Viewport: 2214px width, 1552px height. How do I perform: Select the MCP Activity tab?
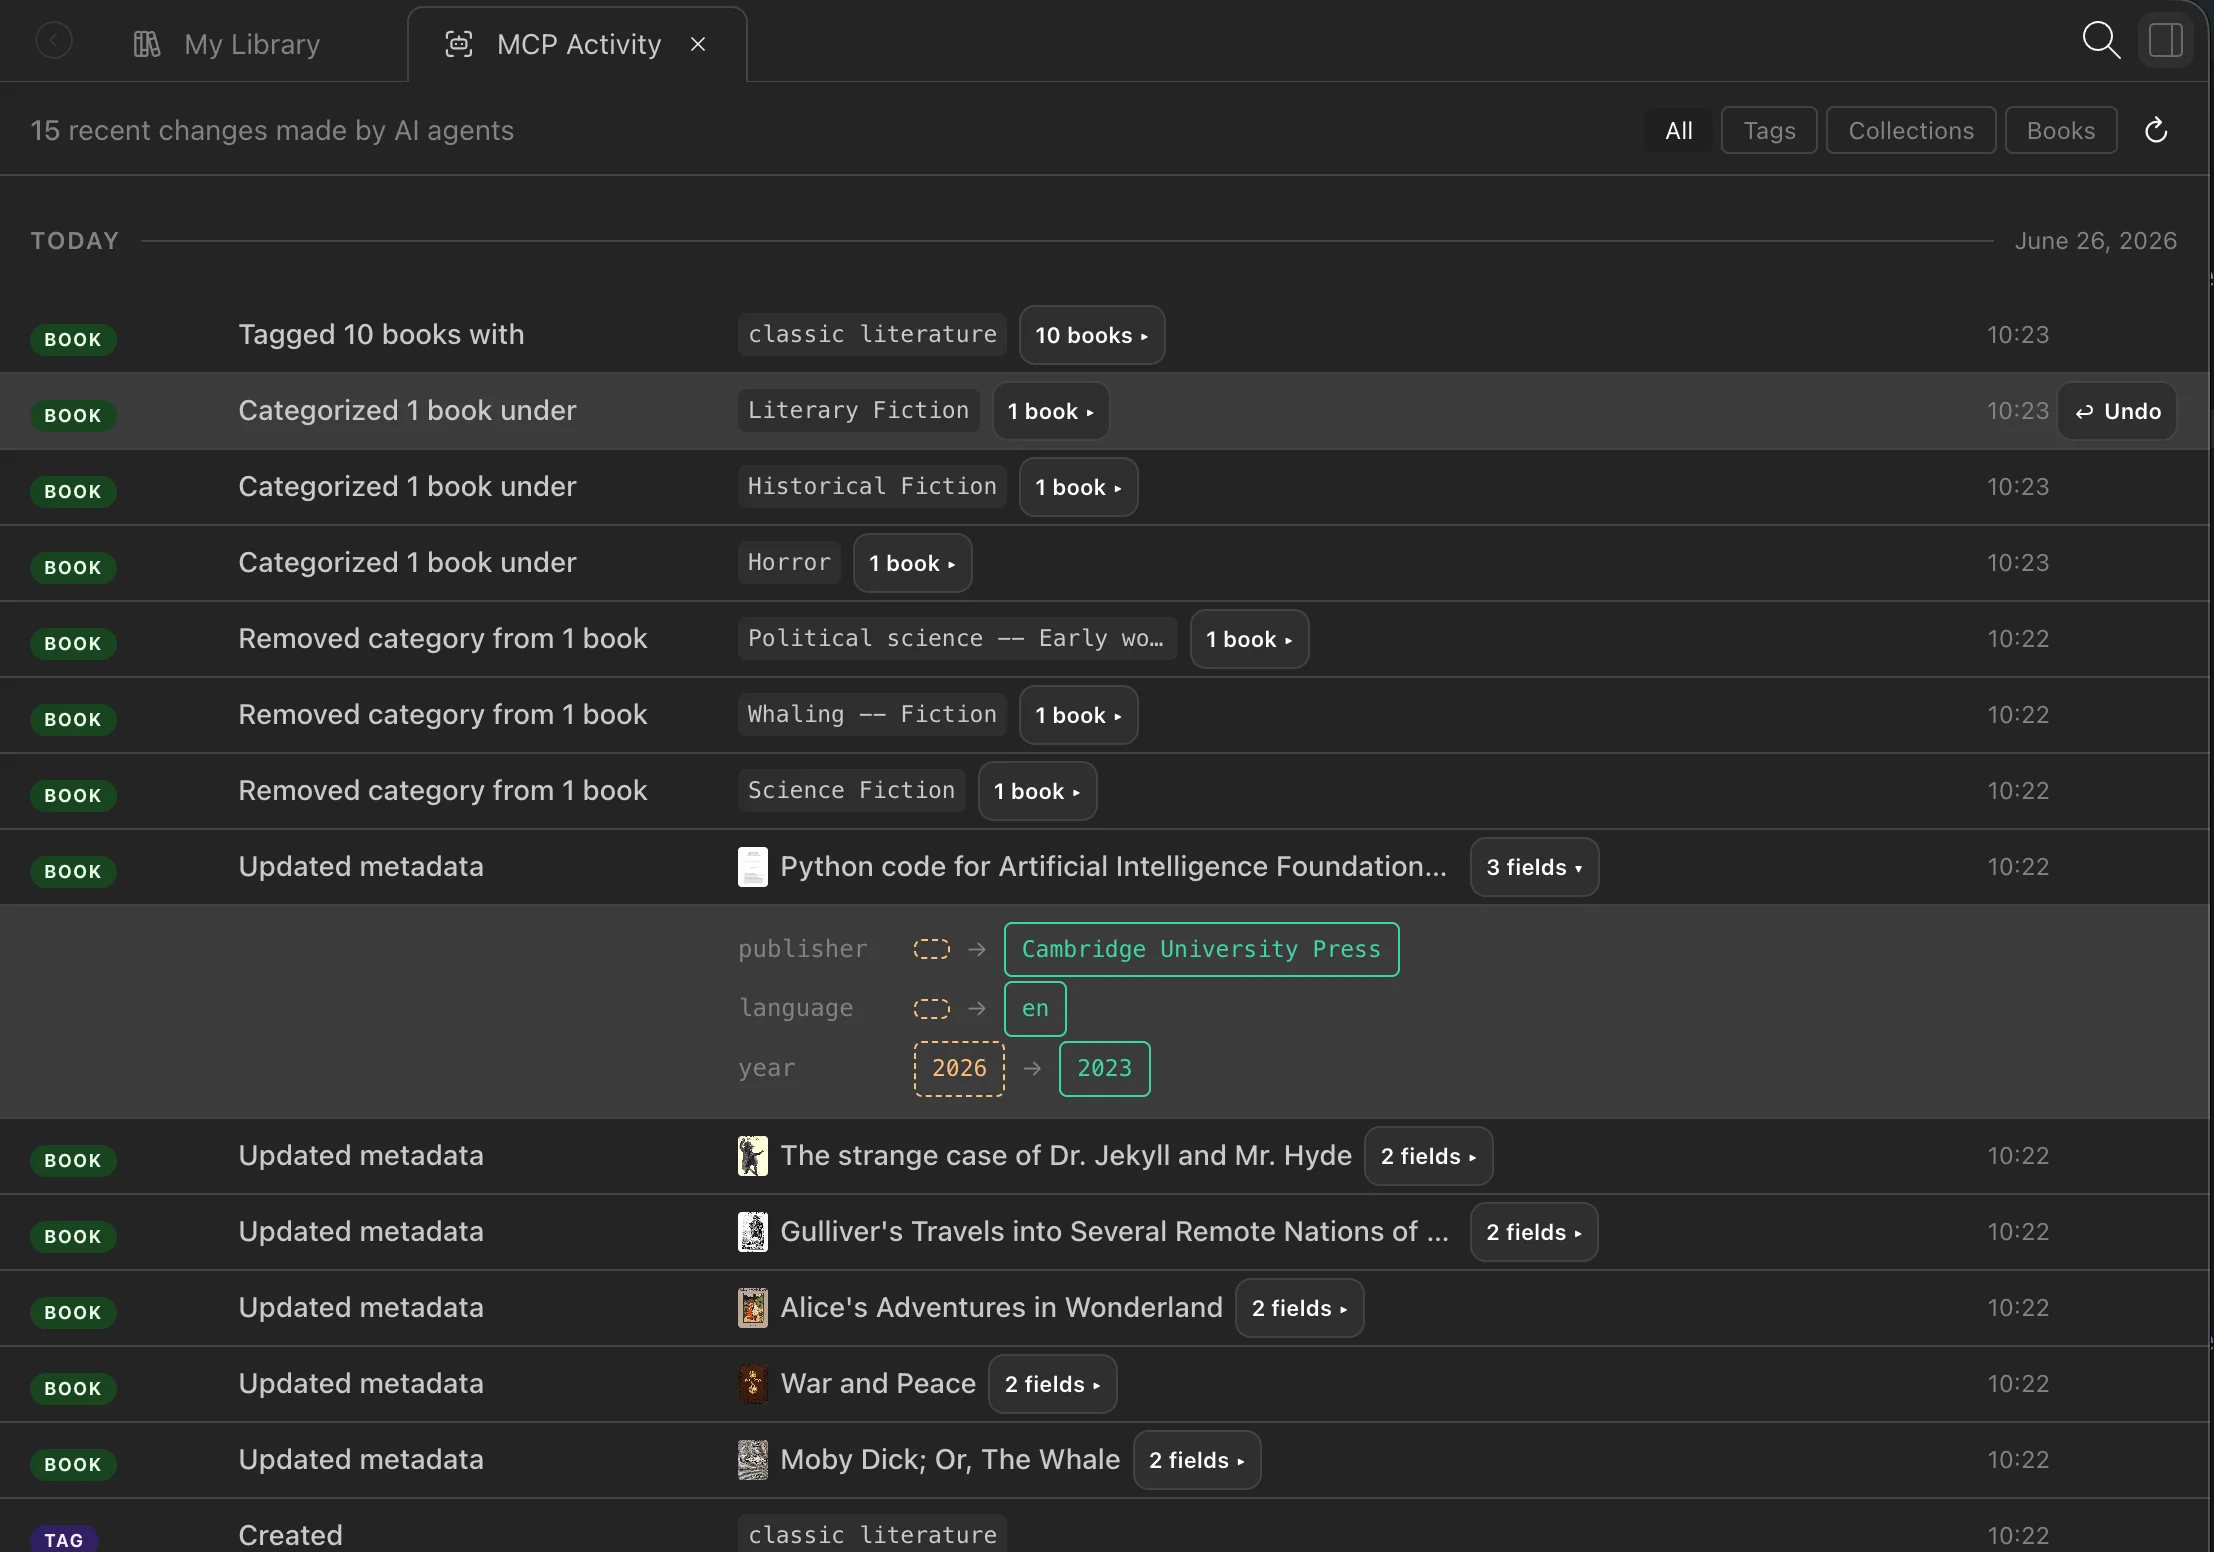pyautogui.click(x=577, y=44)
